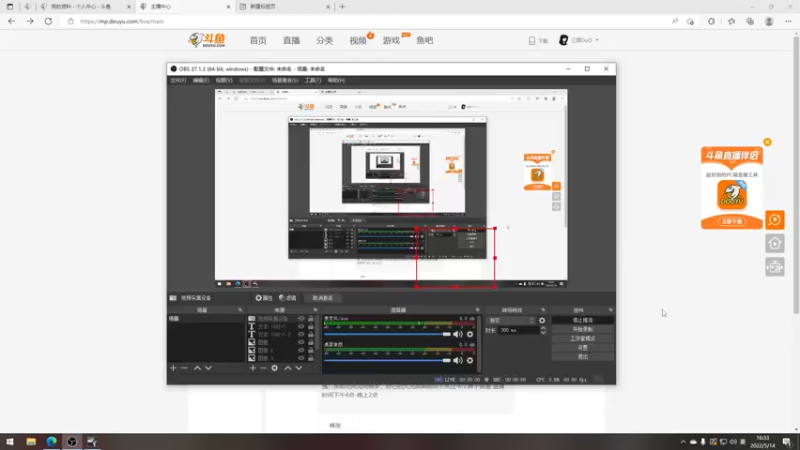Screen dimensions: 800x450
Task: Remove the selected source with the Sources minus icon
Action: click(x=263, y=368)
